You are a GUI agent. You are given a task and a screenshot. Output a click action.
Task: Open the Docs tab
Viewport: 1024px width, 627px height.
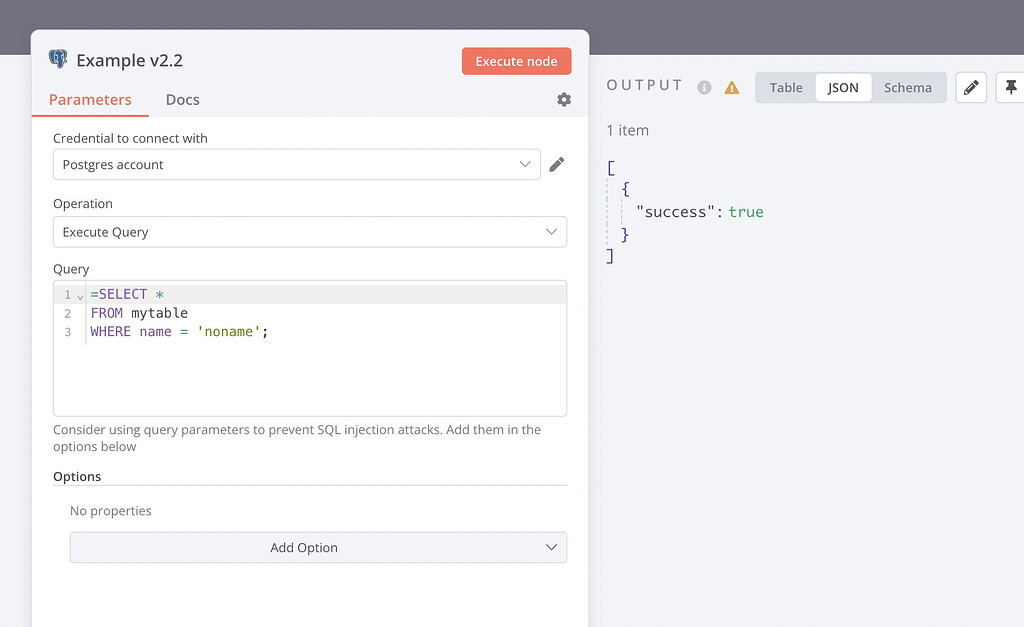(182, 100)
